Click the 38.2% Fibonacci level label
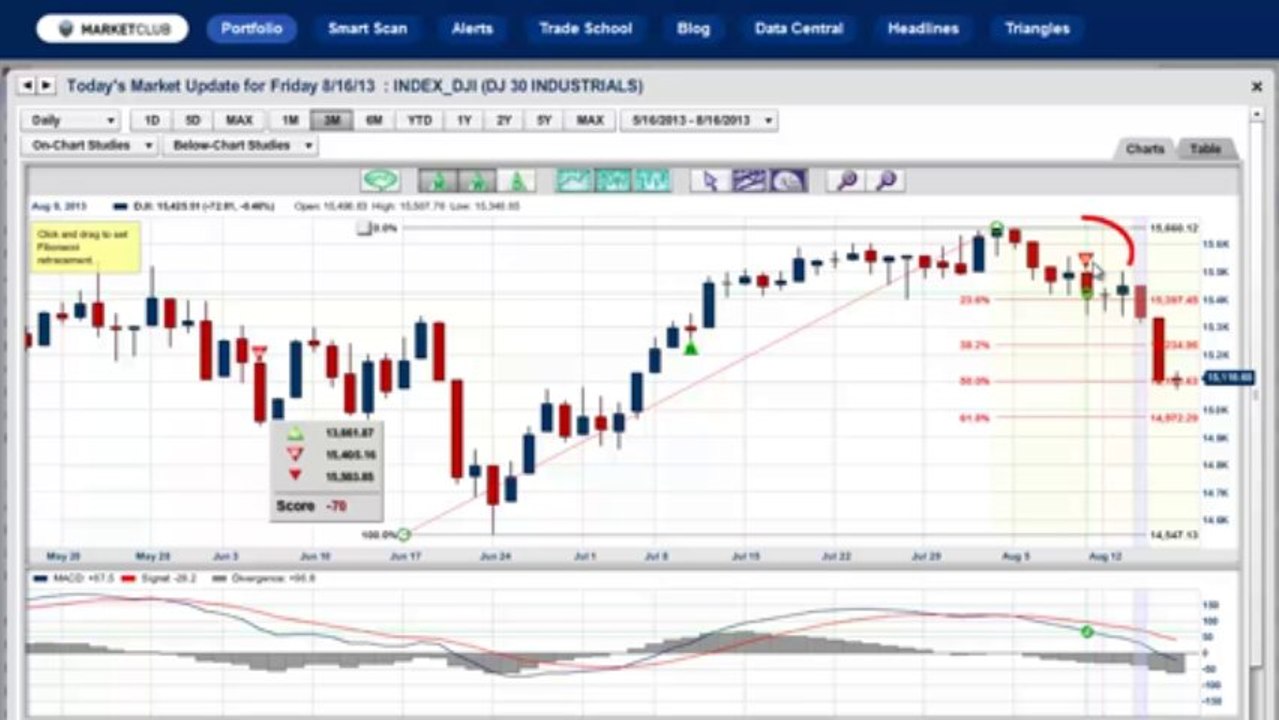The image size is (1279, 720). (975, 345)
